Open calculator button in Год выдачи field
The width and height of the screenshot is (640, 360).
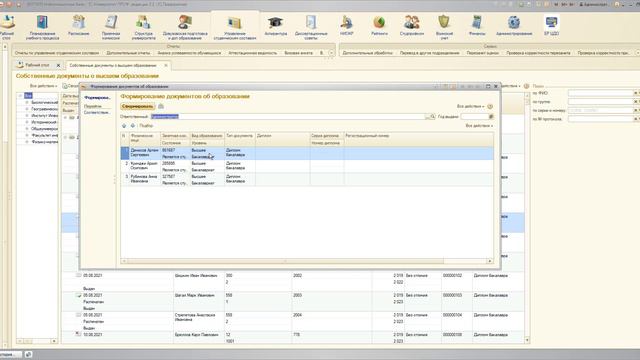[491, 117]
